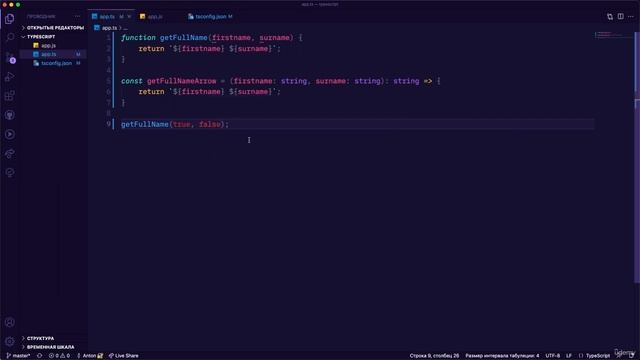Open the Live Share view in activity bar
This screenshot has height=360, width=640.
(9, 153)
